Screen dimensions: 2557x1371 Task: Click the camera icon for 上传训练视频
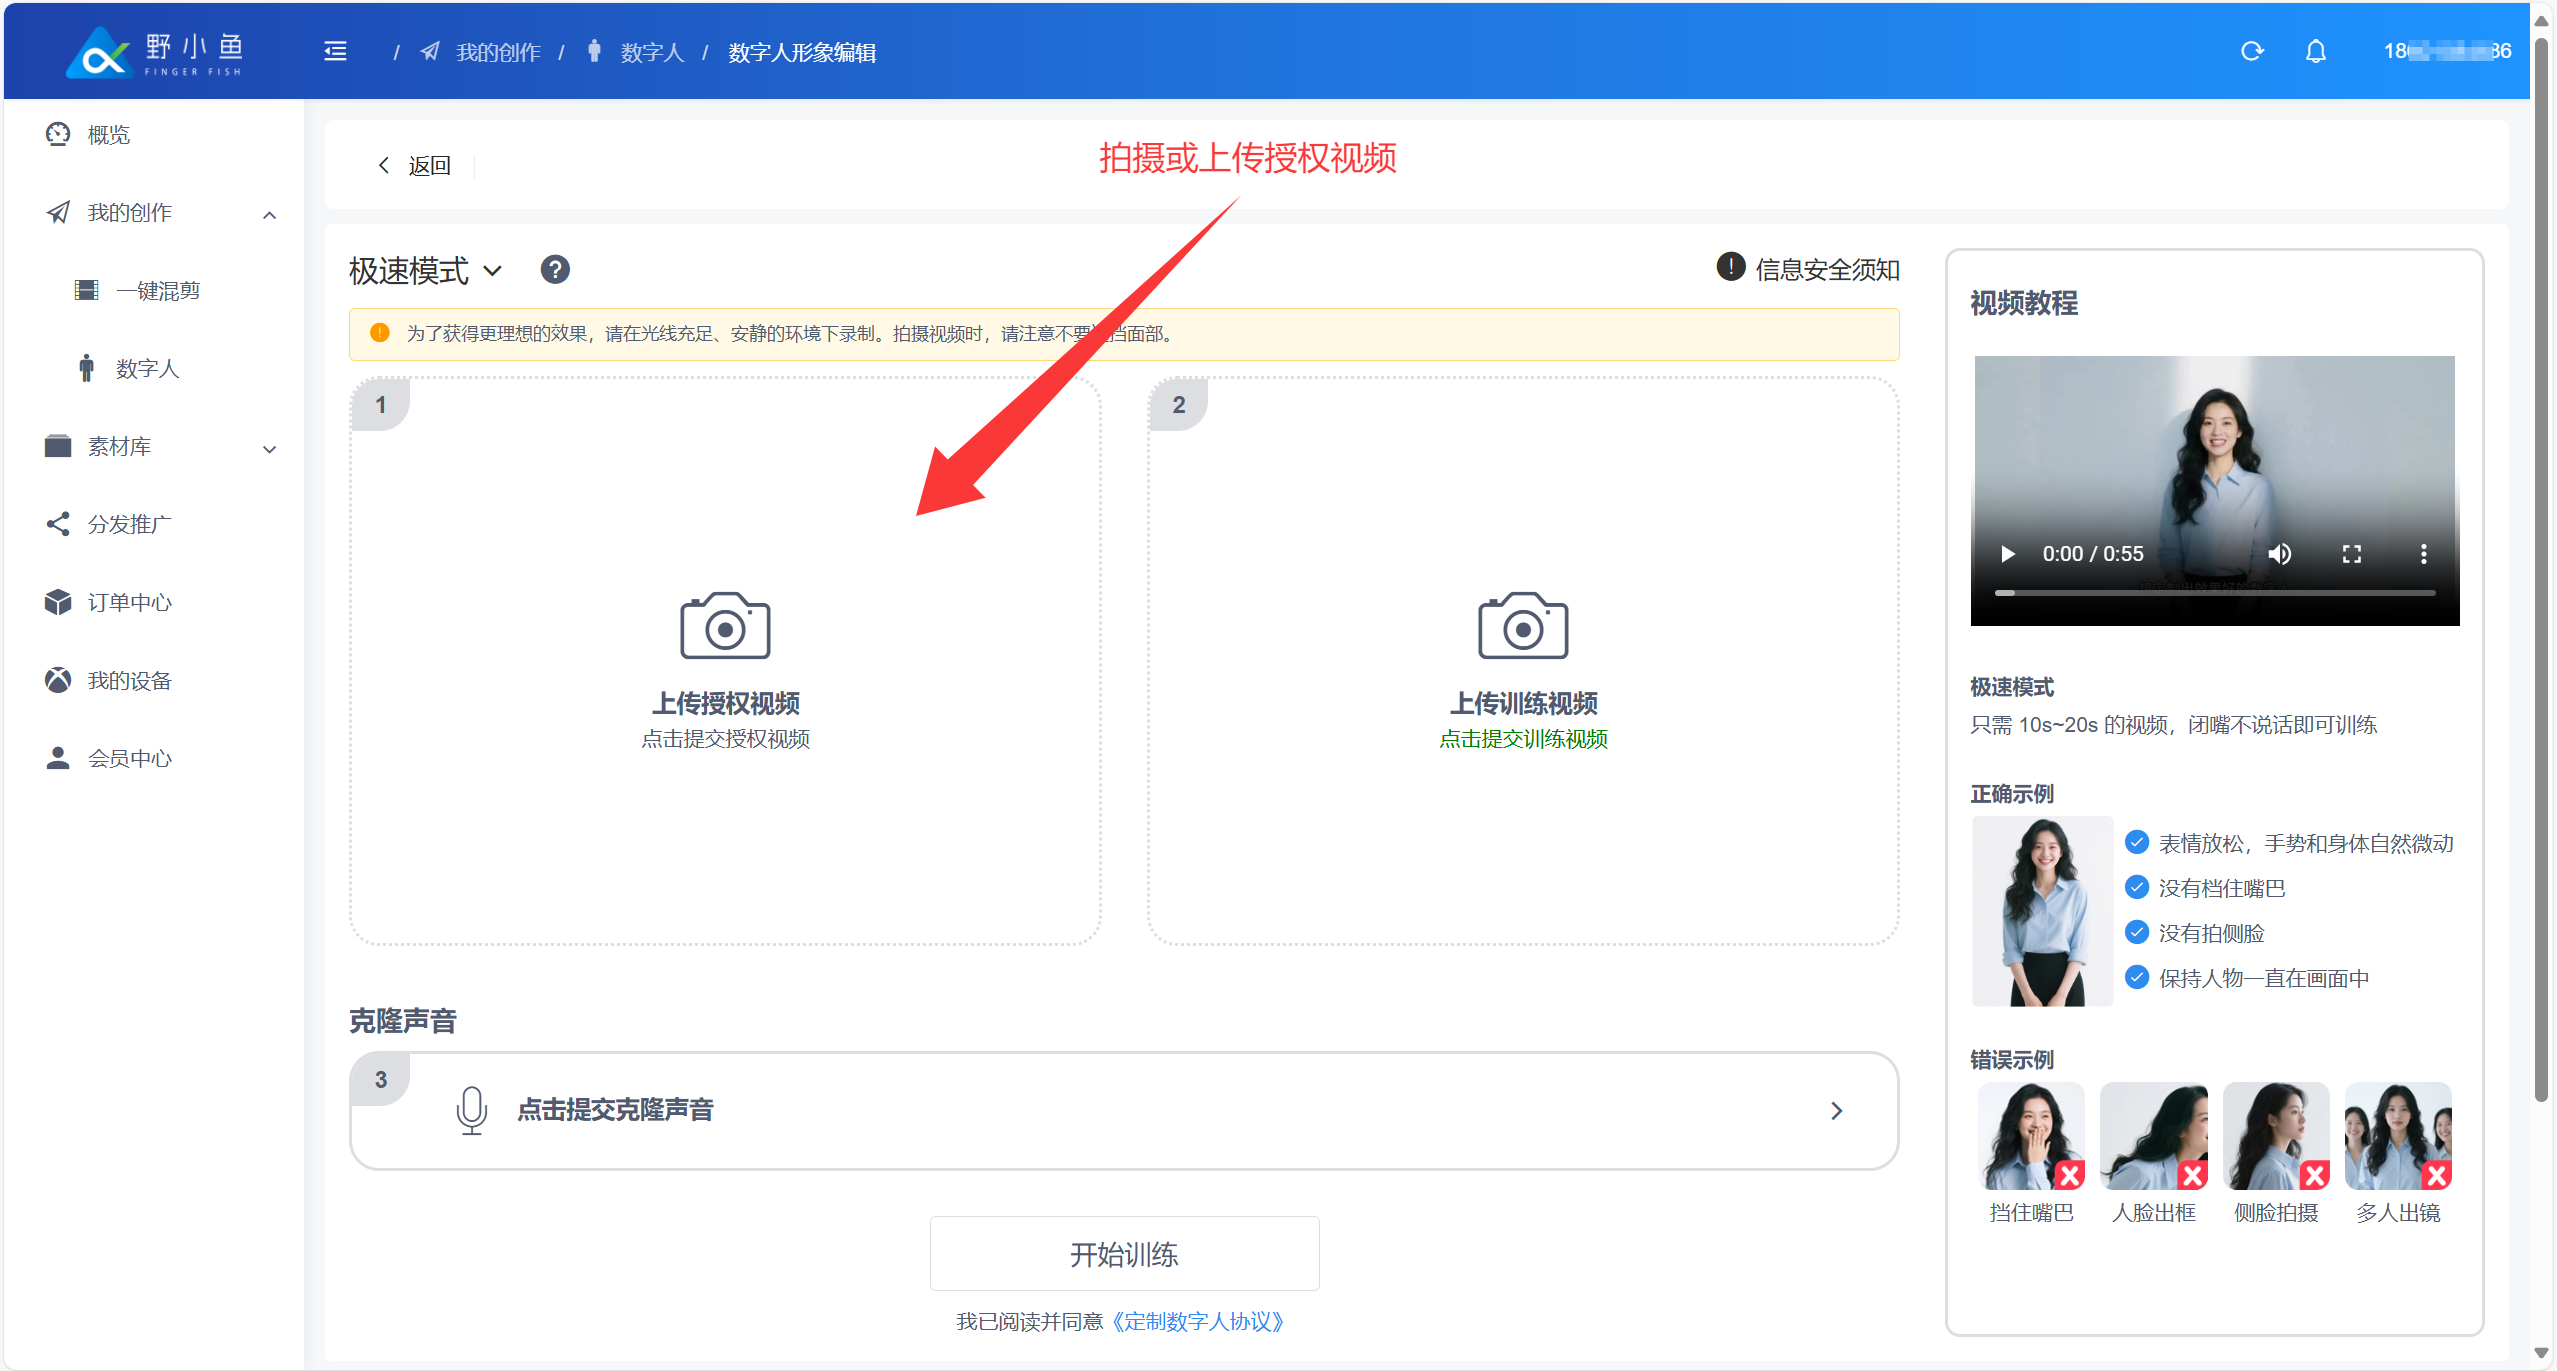coord(1522,626)
